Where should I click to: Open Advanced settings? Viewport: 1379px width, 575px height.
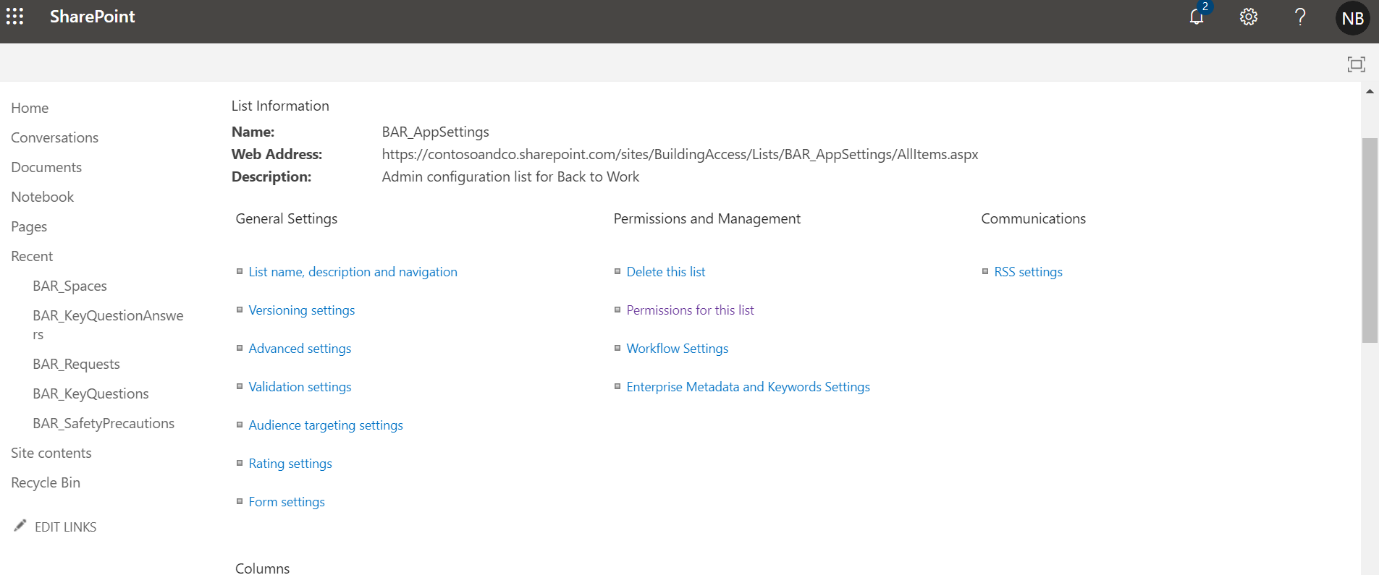[x=300, y=349]
